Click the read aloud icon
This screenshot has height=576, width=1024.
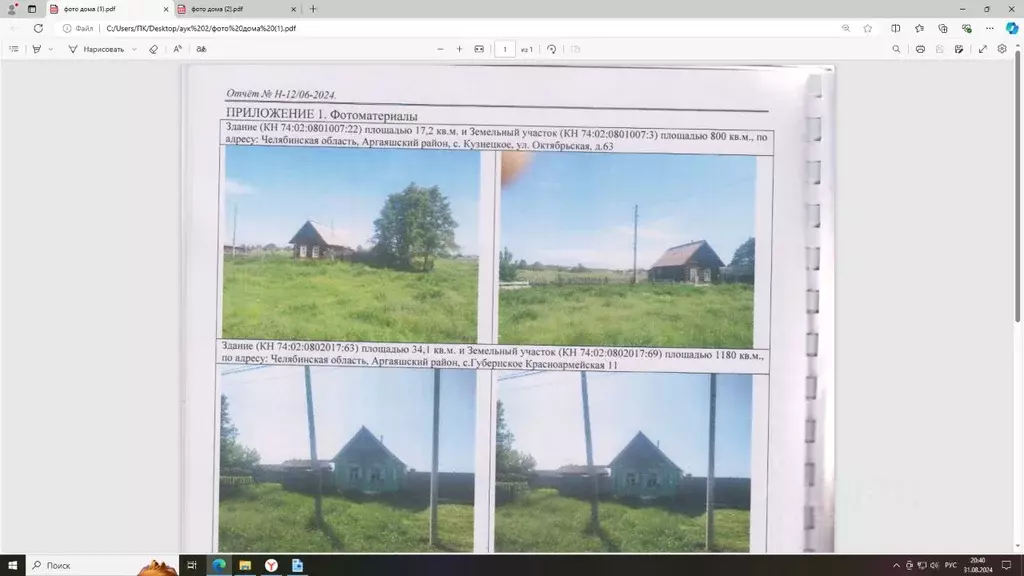coord(201,49)
